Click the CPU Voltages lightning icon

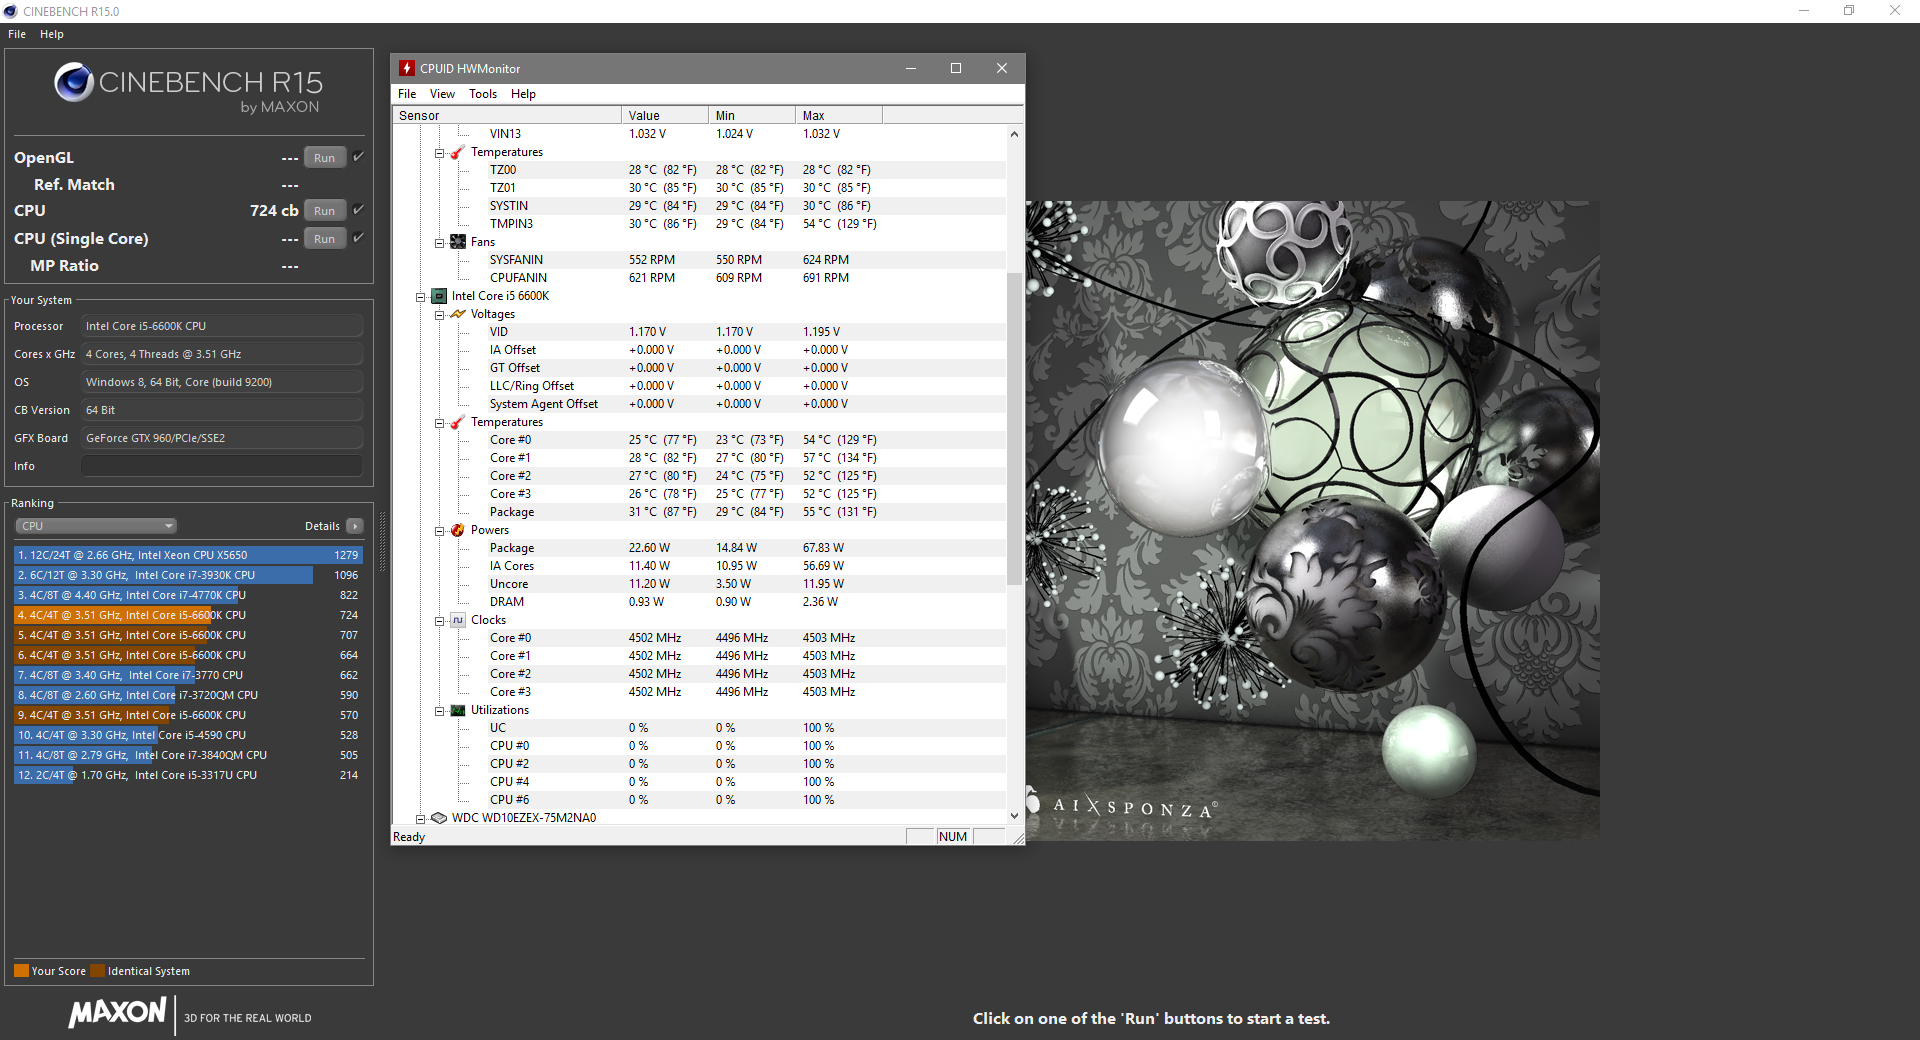coord(458,314)
